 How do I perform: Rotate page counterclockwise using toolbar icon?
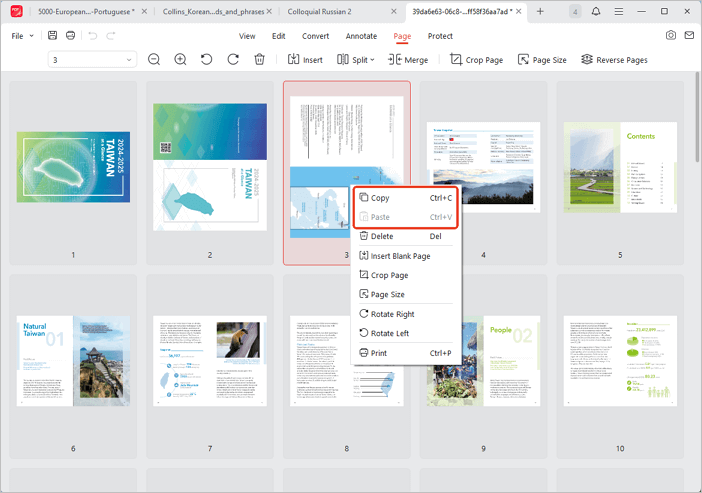(x=207, y=60)
